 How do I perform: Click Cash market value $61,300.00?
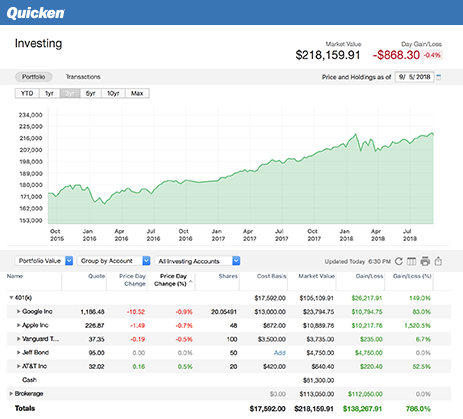pos(318,380)
